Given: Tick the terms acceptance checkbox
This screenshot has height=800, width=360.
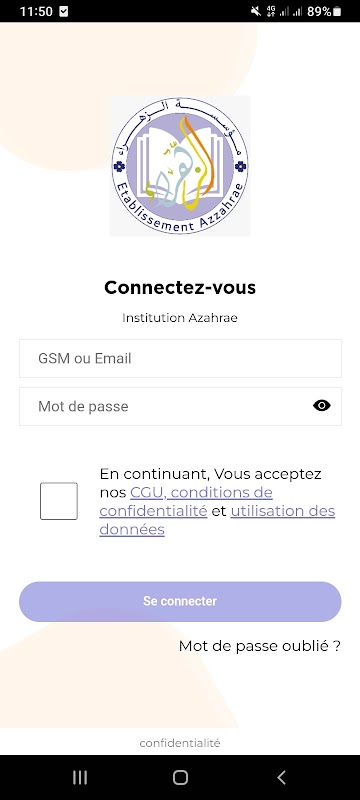Looking at the screenshot, I should [59, 501].
